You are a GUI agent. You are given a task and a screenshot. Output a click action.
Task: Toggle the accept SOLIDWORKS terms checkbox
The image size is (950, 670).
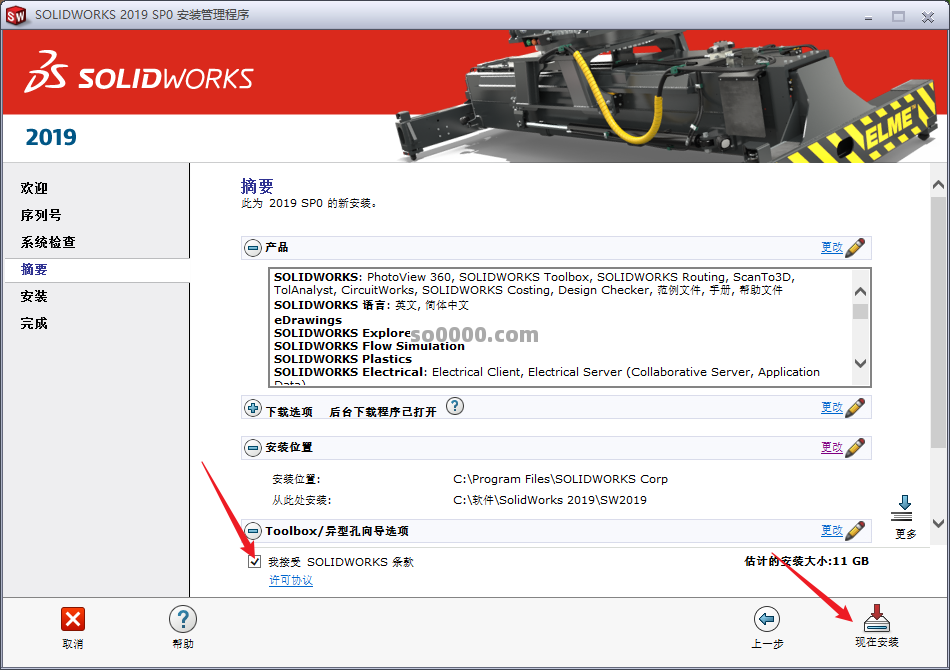click(x=254, y=562)
